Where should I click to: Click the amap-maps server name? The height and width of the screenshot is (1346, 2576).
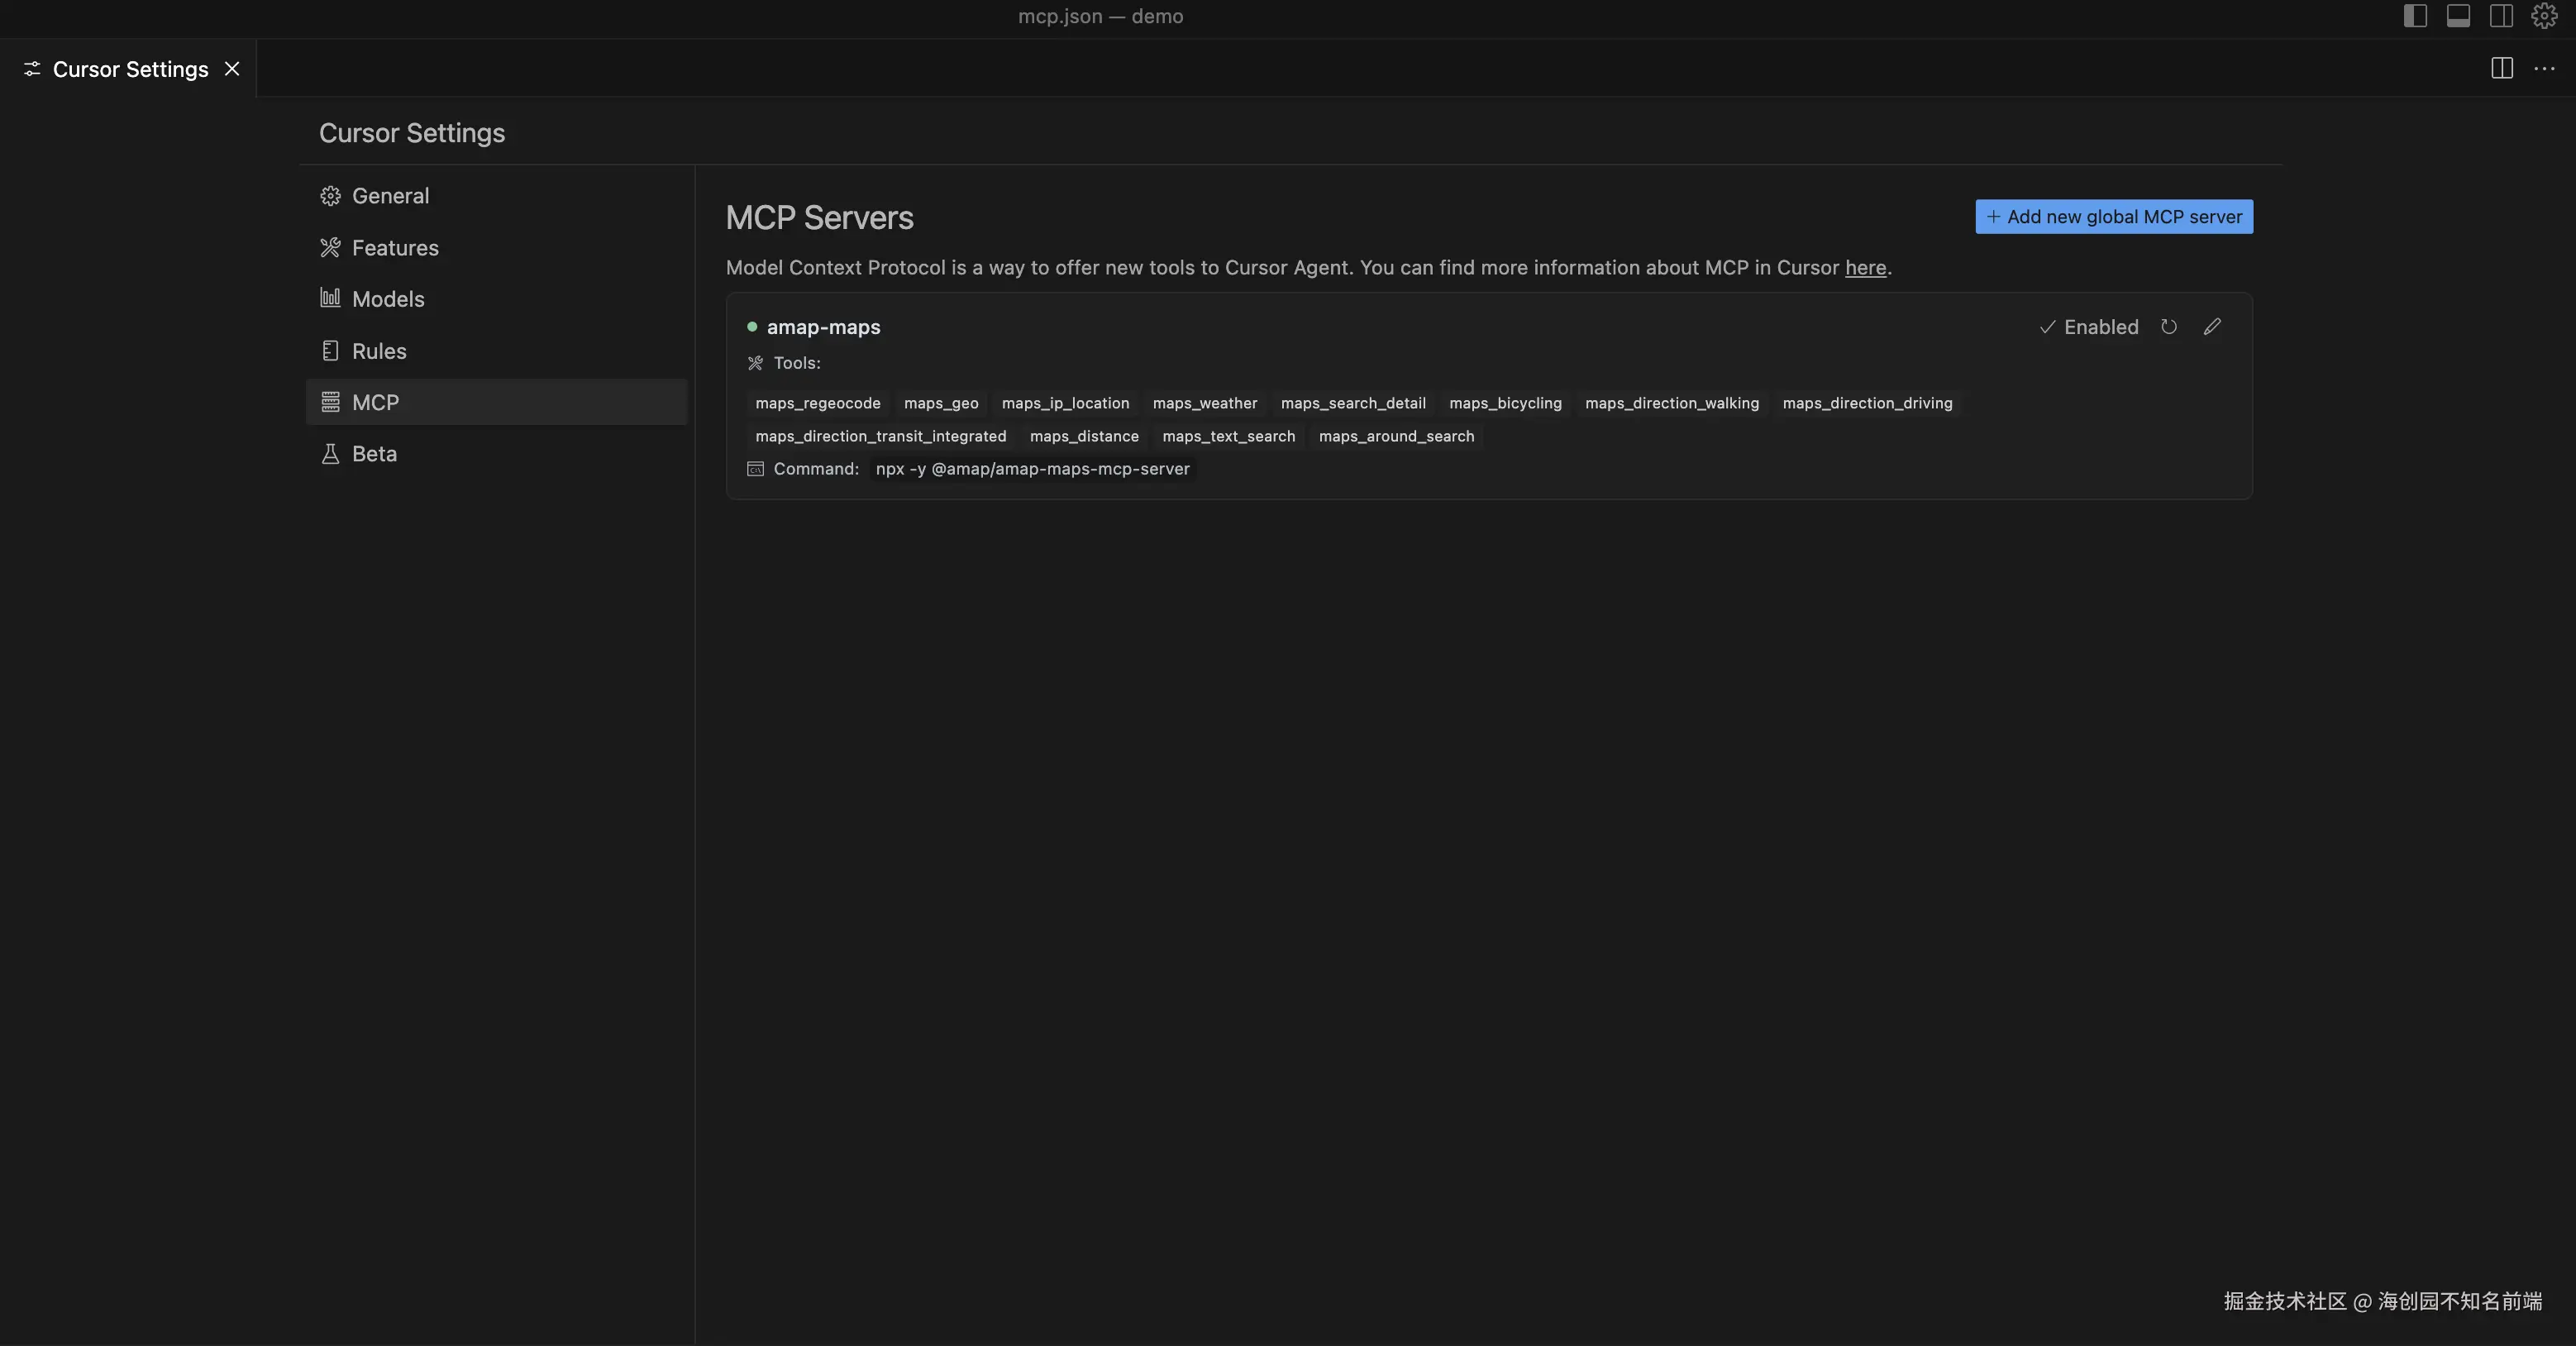[x=824, y=327]
